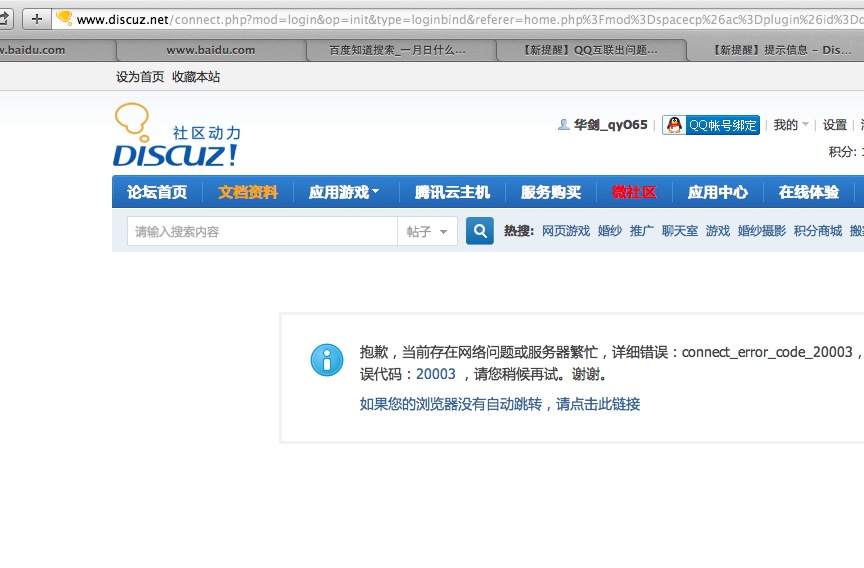This screenshot has height=568, width=864.
Task: Click the 婚纱摄影 hot search link
Action: coord(762,231)
